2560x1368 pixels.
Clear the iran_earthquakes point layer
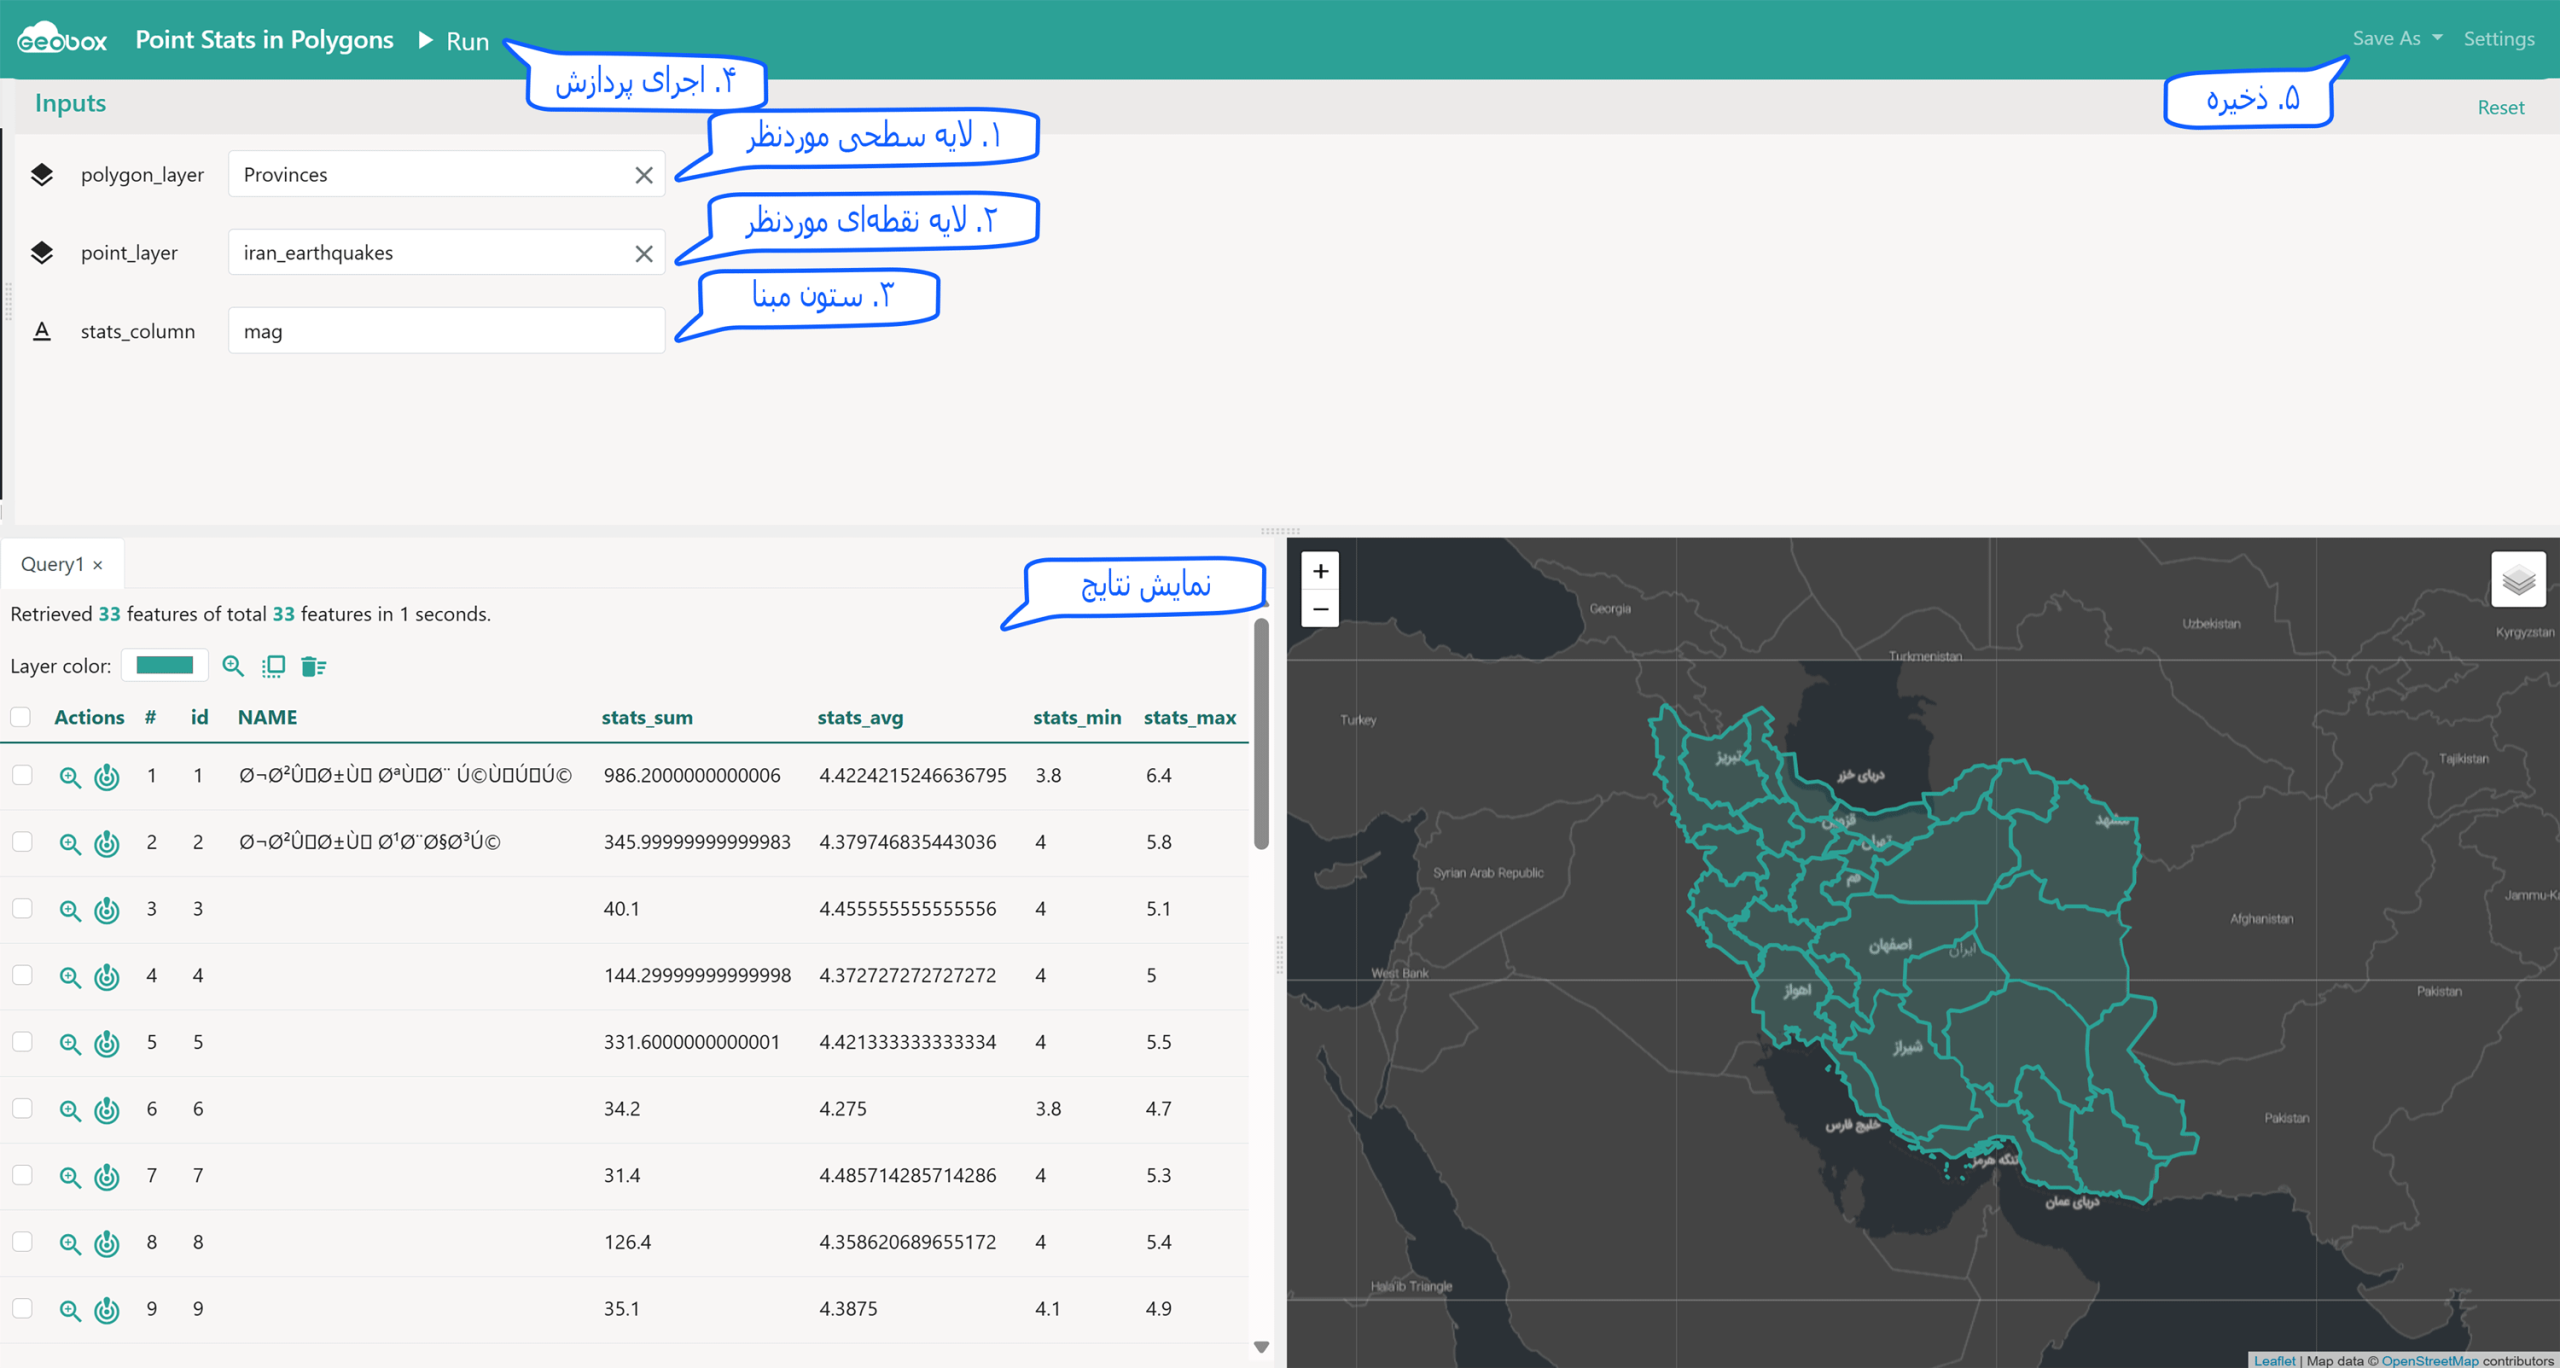tap(644, 254)
